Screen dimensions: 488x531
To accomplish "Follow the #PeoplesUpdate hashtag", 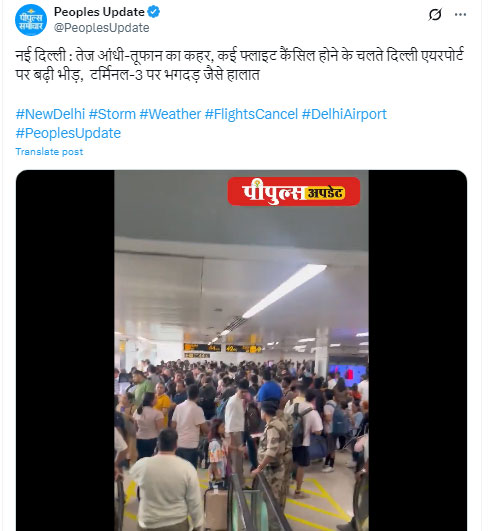I will pos(68,133).
